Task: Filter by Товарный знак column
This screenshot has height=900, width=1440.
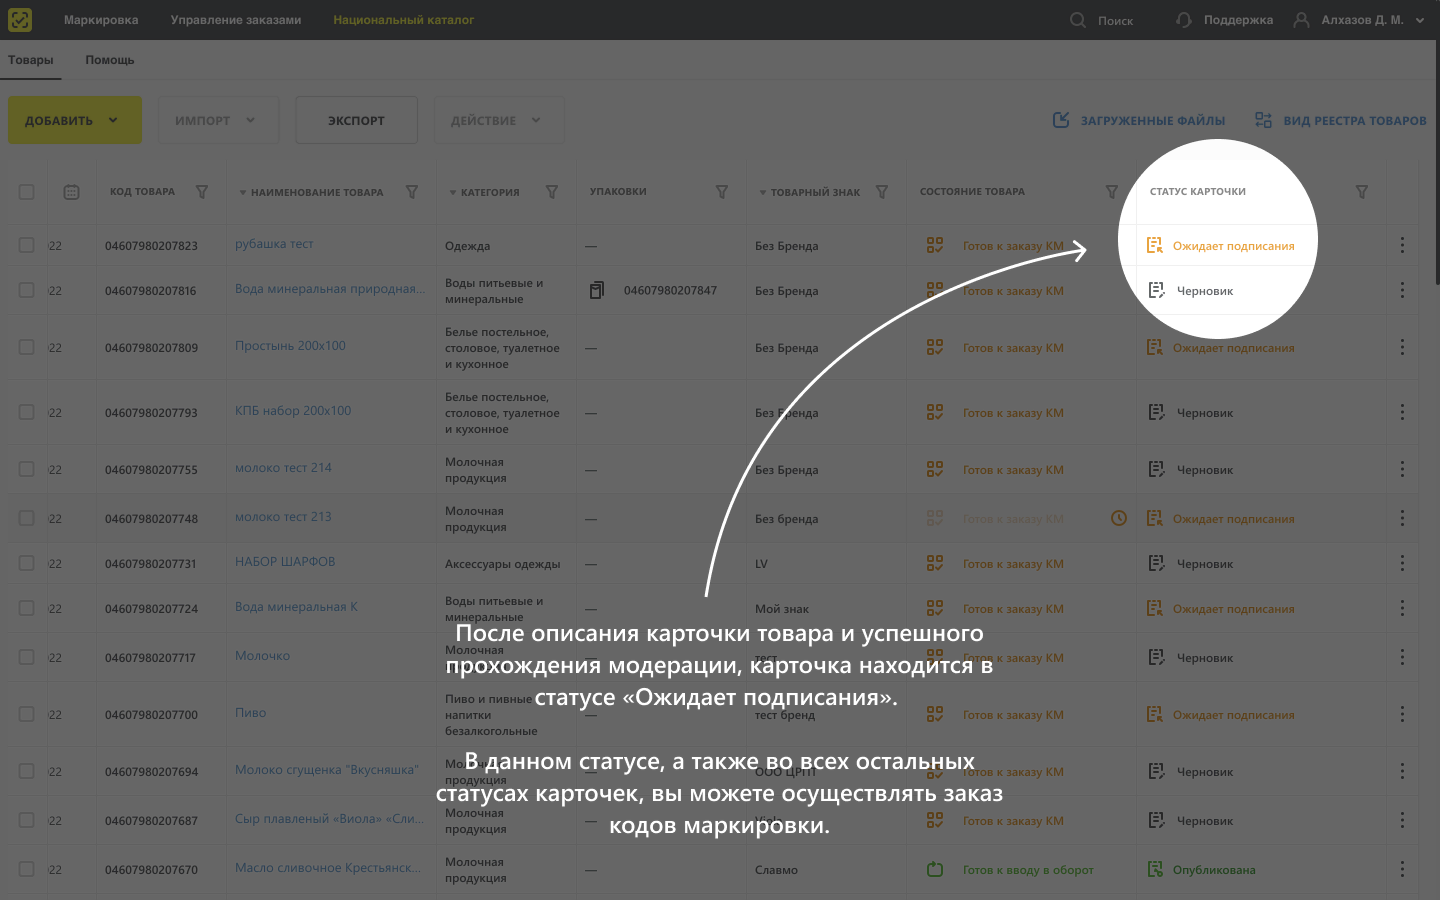Action: coord(882,192)
